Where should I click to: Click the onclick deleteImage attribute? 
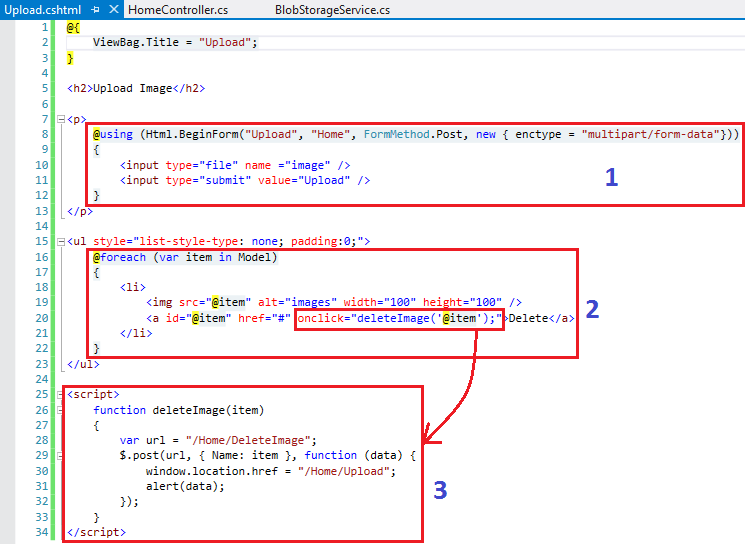400,318
